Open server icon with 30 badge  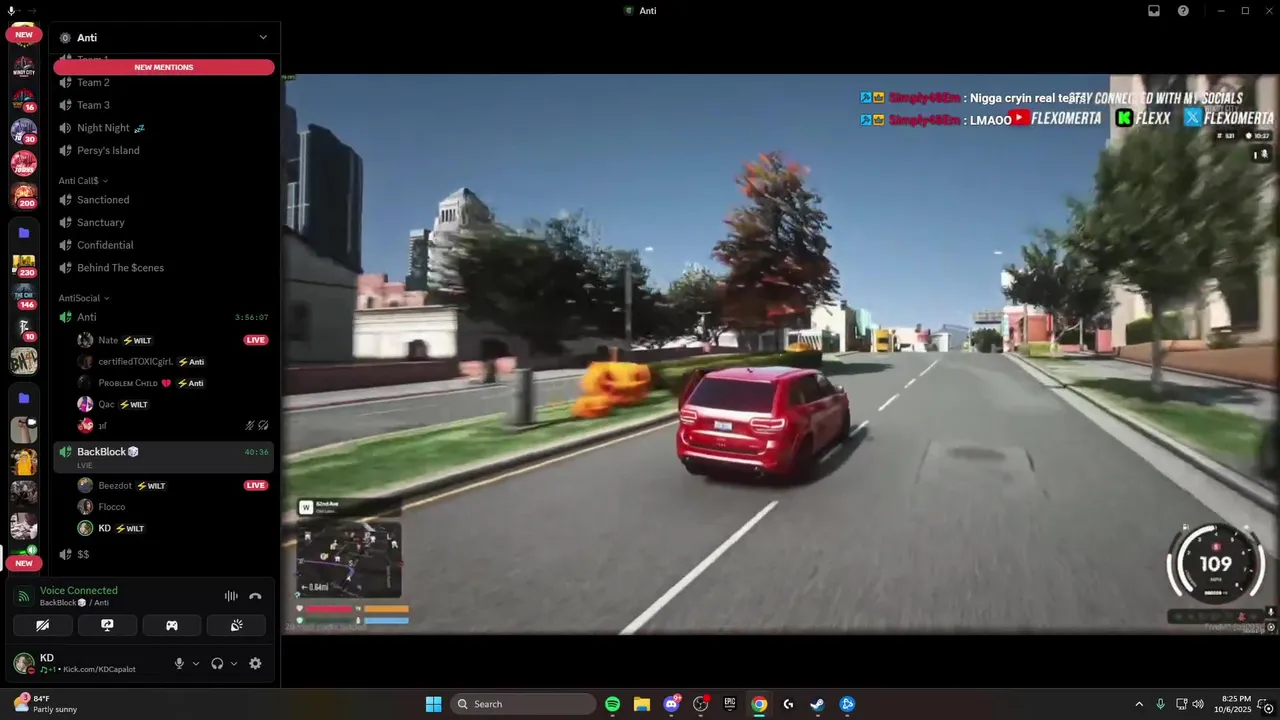click(24, 132)
